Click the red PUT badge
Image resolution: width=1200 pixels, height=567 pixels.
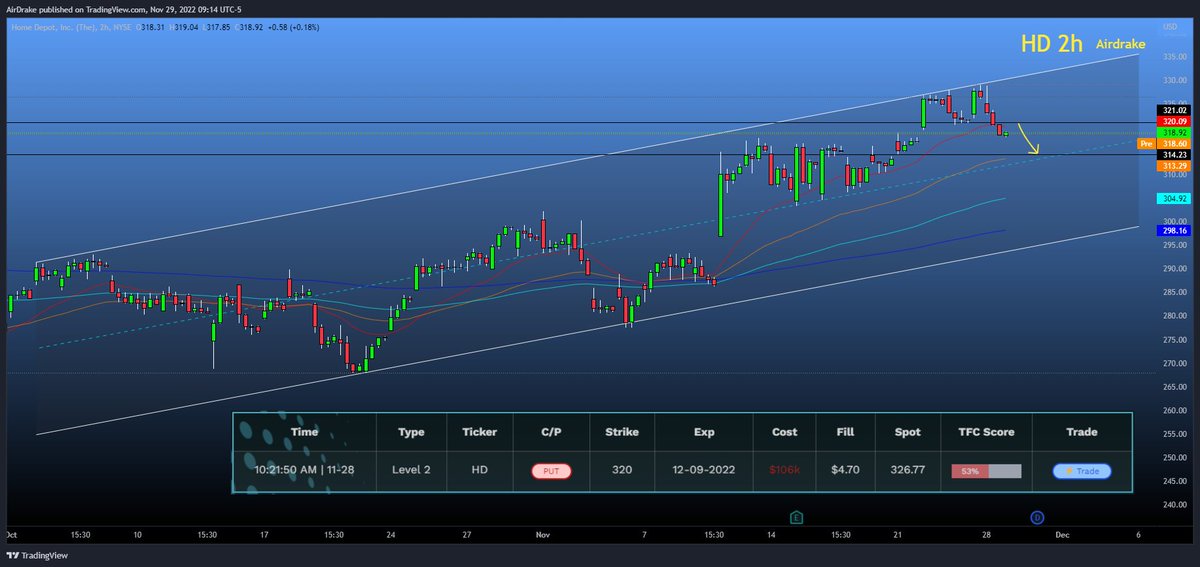coord(551,470)
